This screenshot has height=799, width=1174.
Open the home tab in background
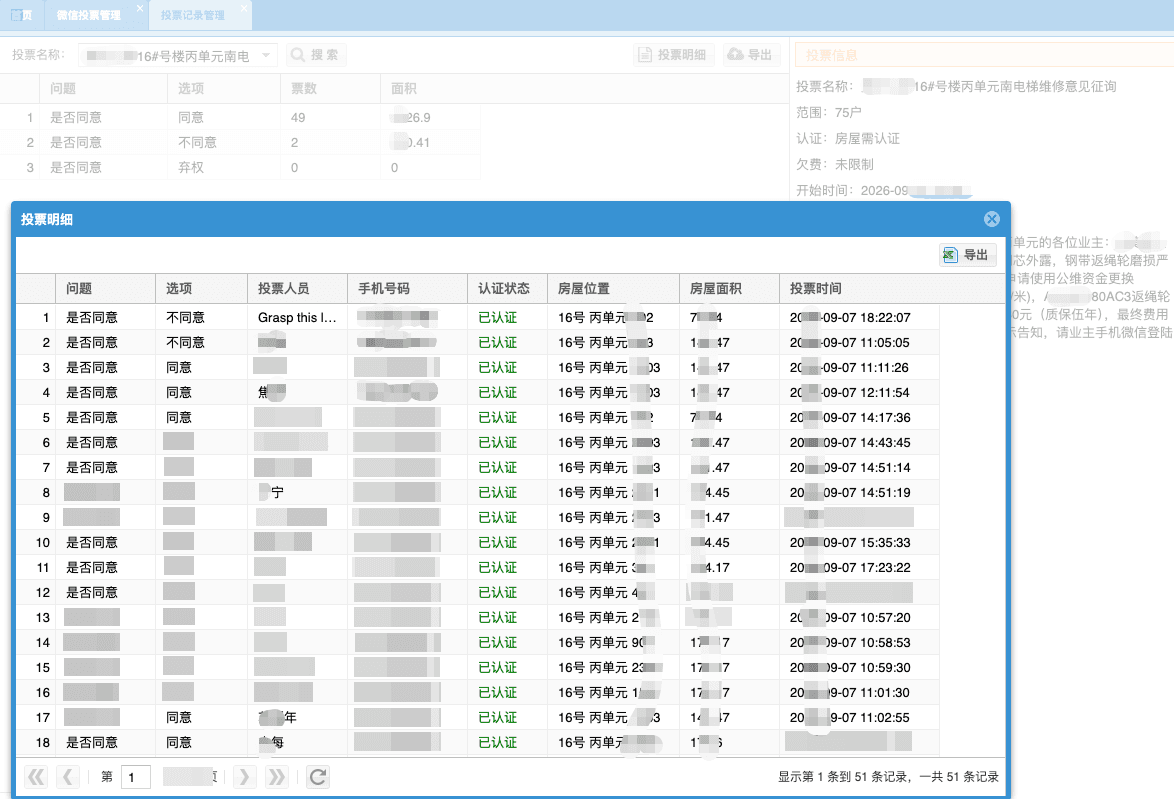pyautogui.click(x=22, y=15)
